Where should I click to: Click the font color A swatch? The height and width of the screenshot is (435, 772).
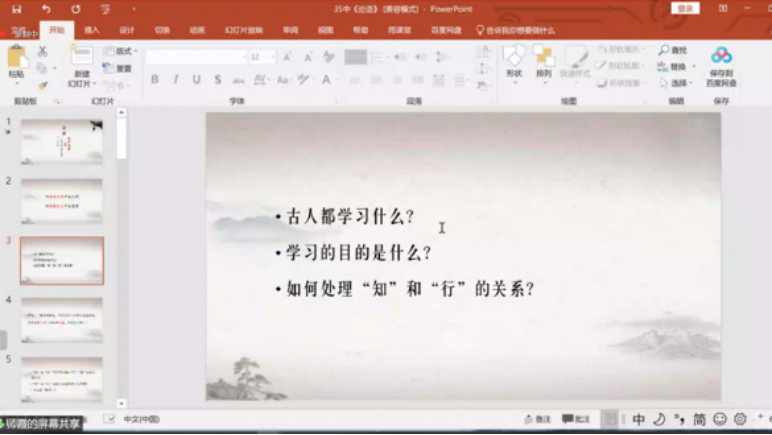coord(326,80)
